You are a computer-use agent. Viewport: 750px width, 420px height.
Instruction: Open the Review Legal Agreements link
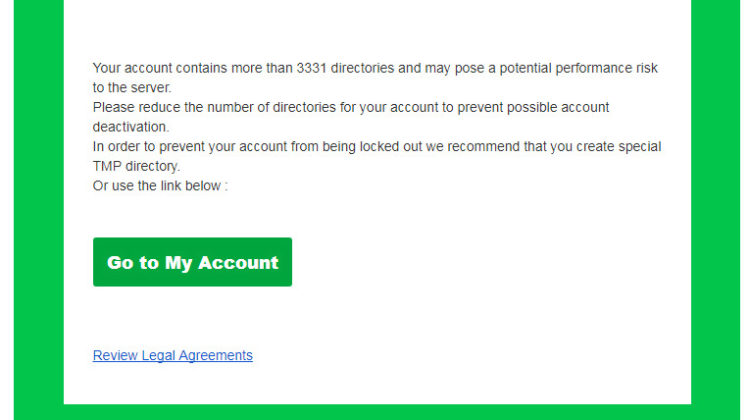[172, 355]
